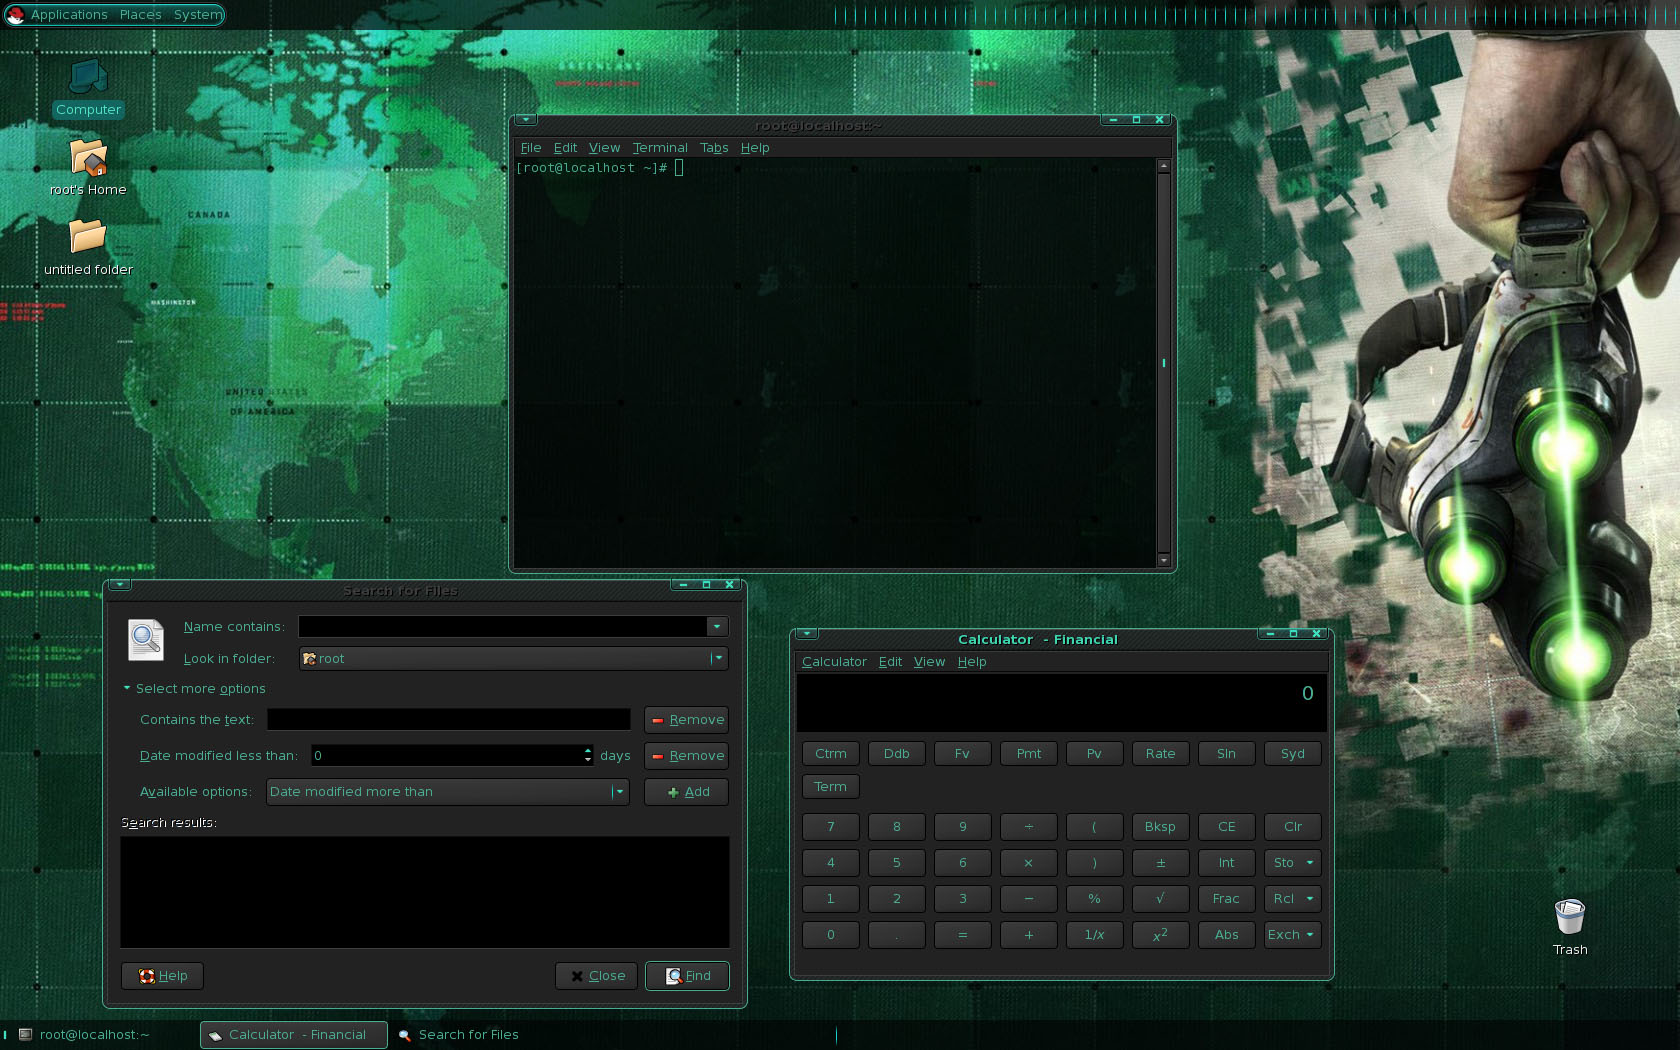Viewport: 1680px width, 1050px height.
Task: Open the terminal's Terminal menu
Action: pos(660,148)
